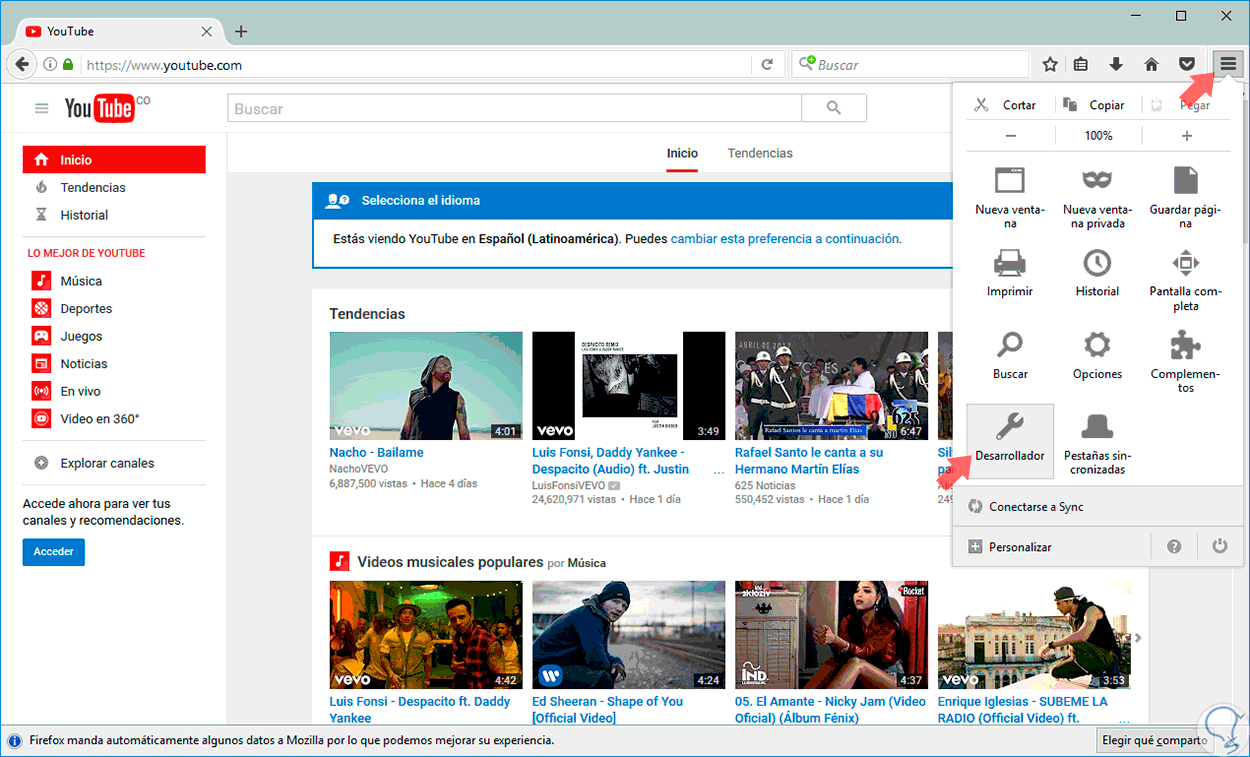Click the blue Acceder button

[x=54, y=552]
